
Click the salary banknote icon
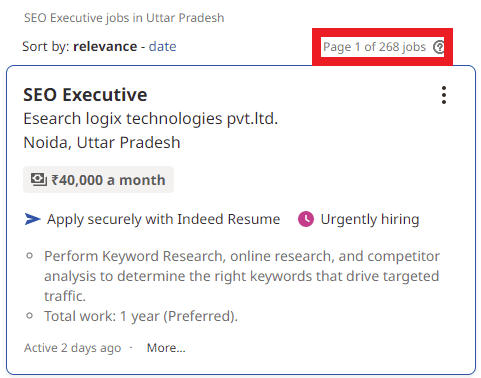39,180
